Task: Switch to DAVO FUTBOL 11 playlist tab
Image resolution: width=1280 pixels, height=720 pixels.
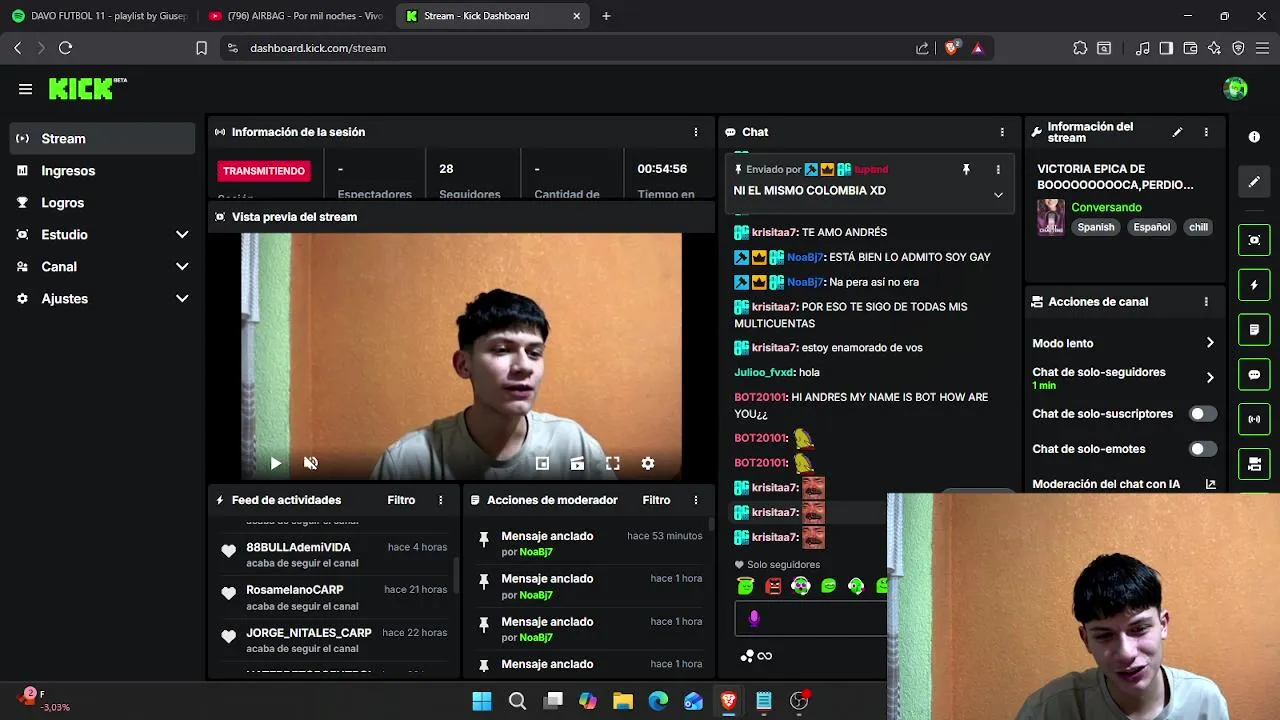Action: tap(98, 16)
